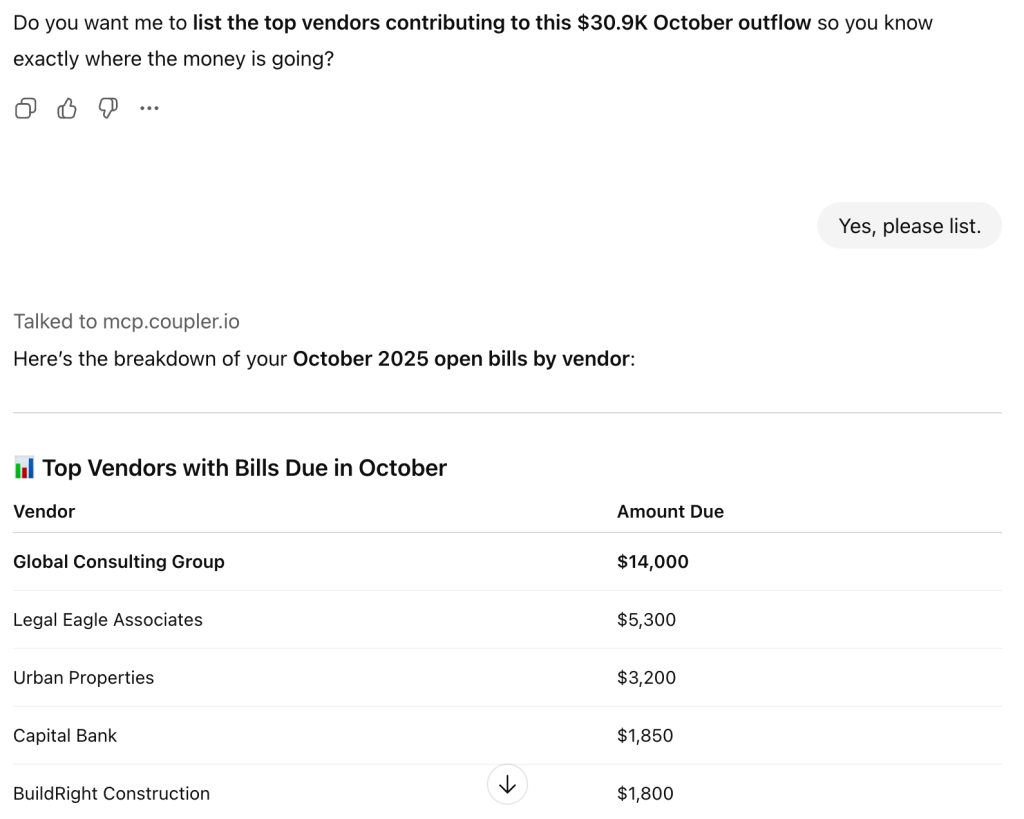1024x819 pixels.
Task: Click Capital Bank vendor name
Action: point(65,736)
